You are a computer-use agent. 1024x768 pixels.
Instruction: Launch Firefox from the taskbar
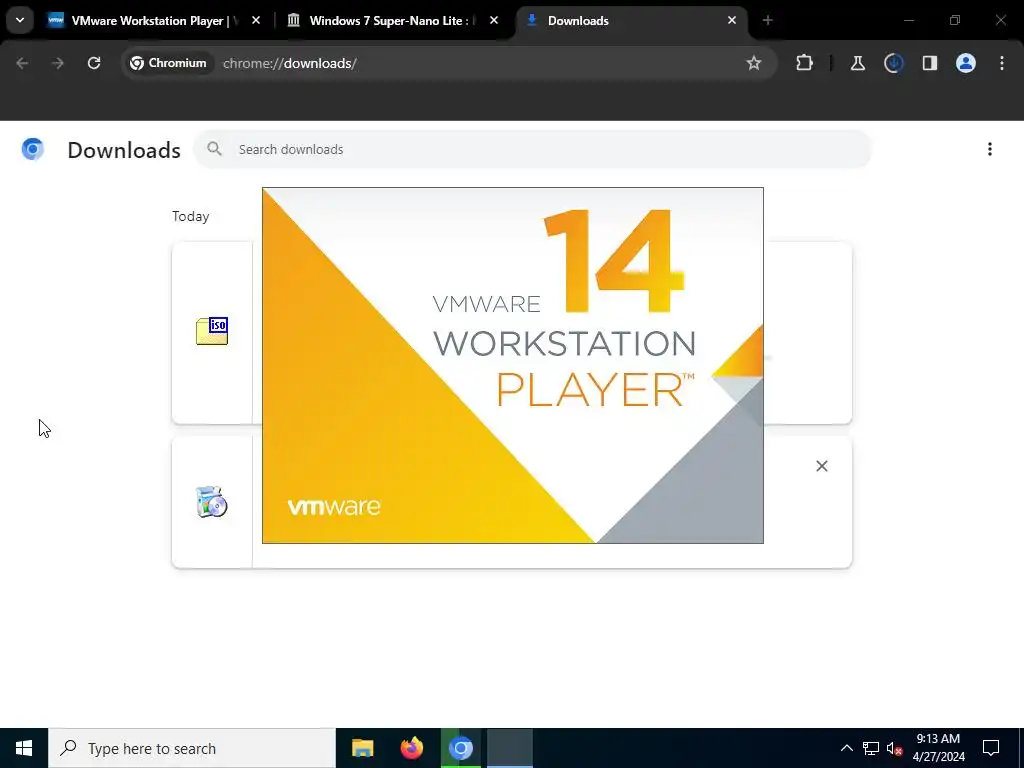[411, 748]
